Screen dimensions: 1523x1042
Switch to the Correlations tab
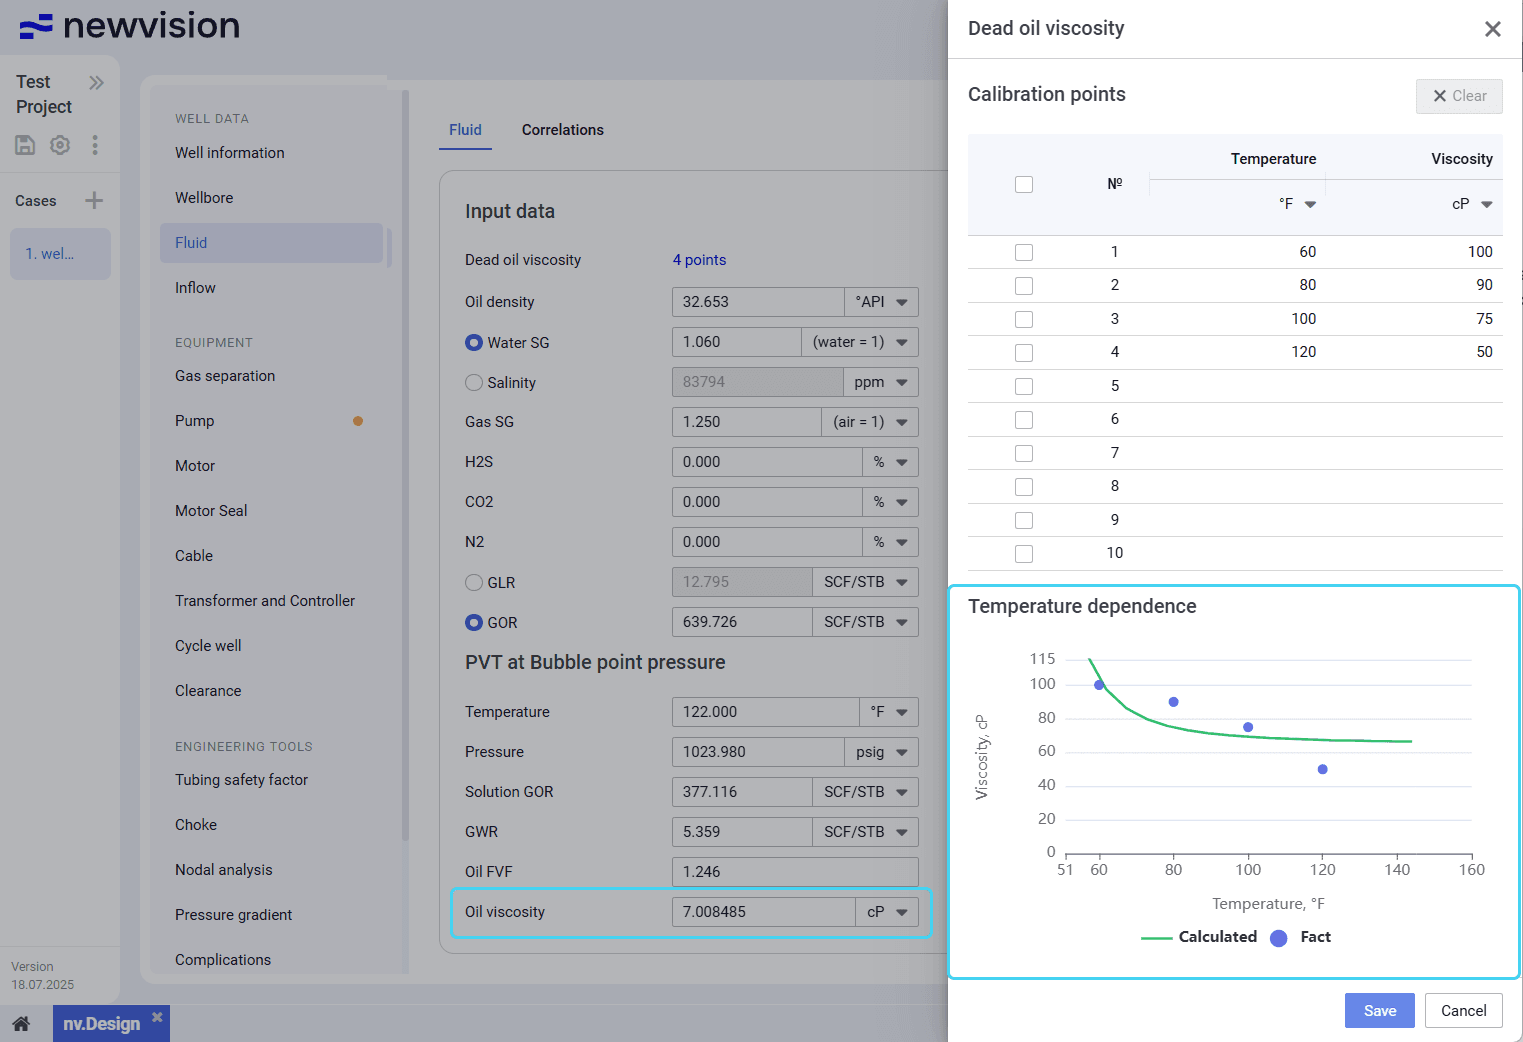tap(562, 130)
